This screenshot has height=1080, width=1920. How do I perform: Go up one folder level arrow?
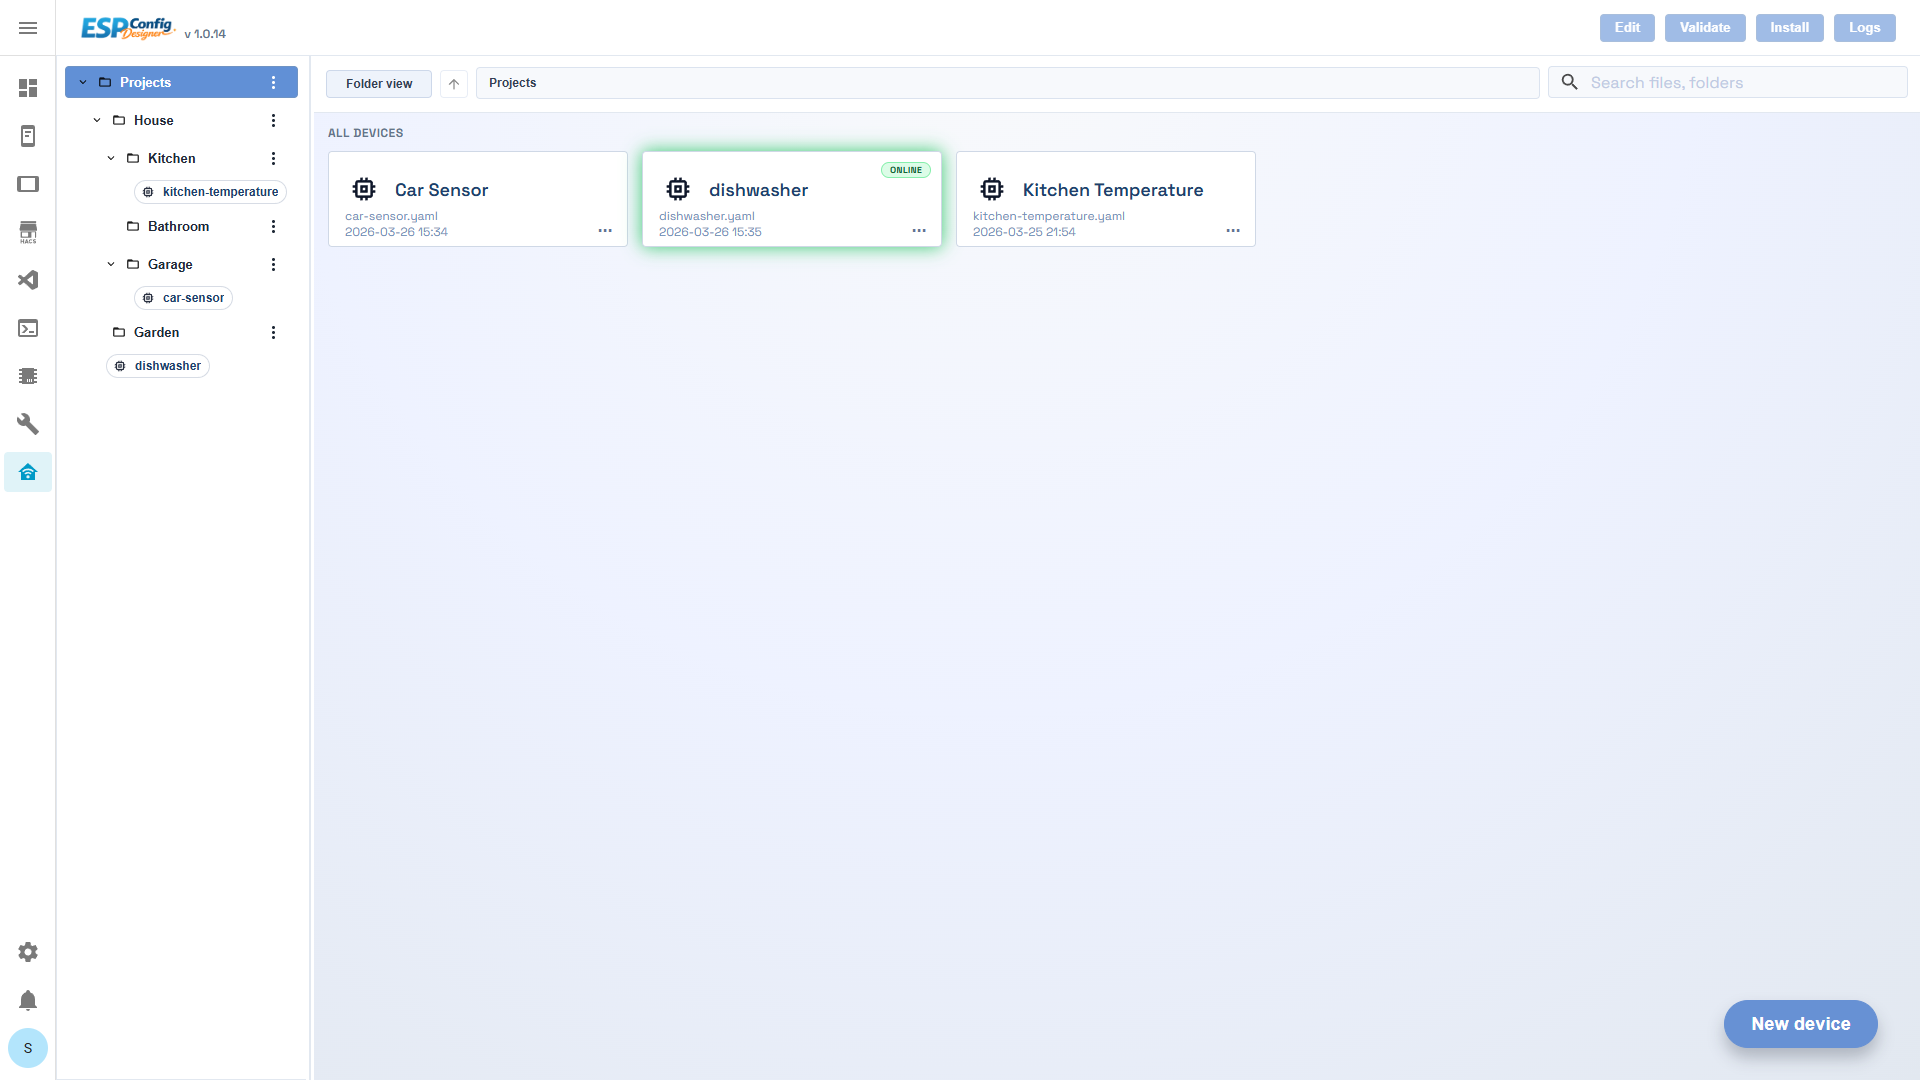tap(454, 84)
